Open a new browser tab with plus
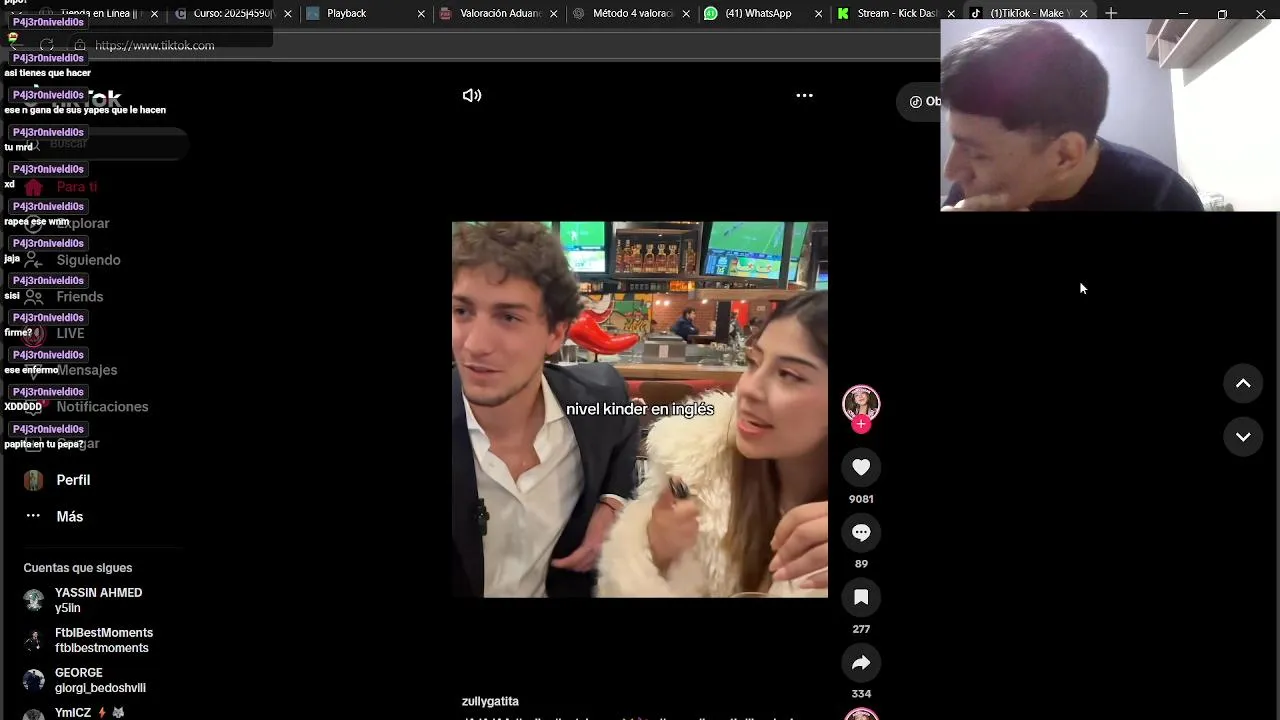The width and height of the screenshot is (1280, 720). click(1111, 13)
